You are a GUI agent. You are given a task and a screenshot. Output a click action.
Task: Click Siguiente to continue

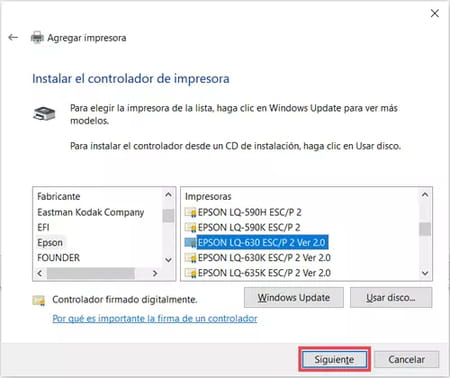click(334, 359)
